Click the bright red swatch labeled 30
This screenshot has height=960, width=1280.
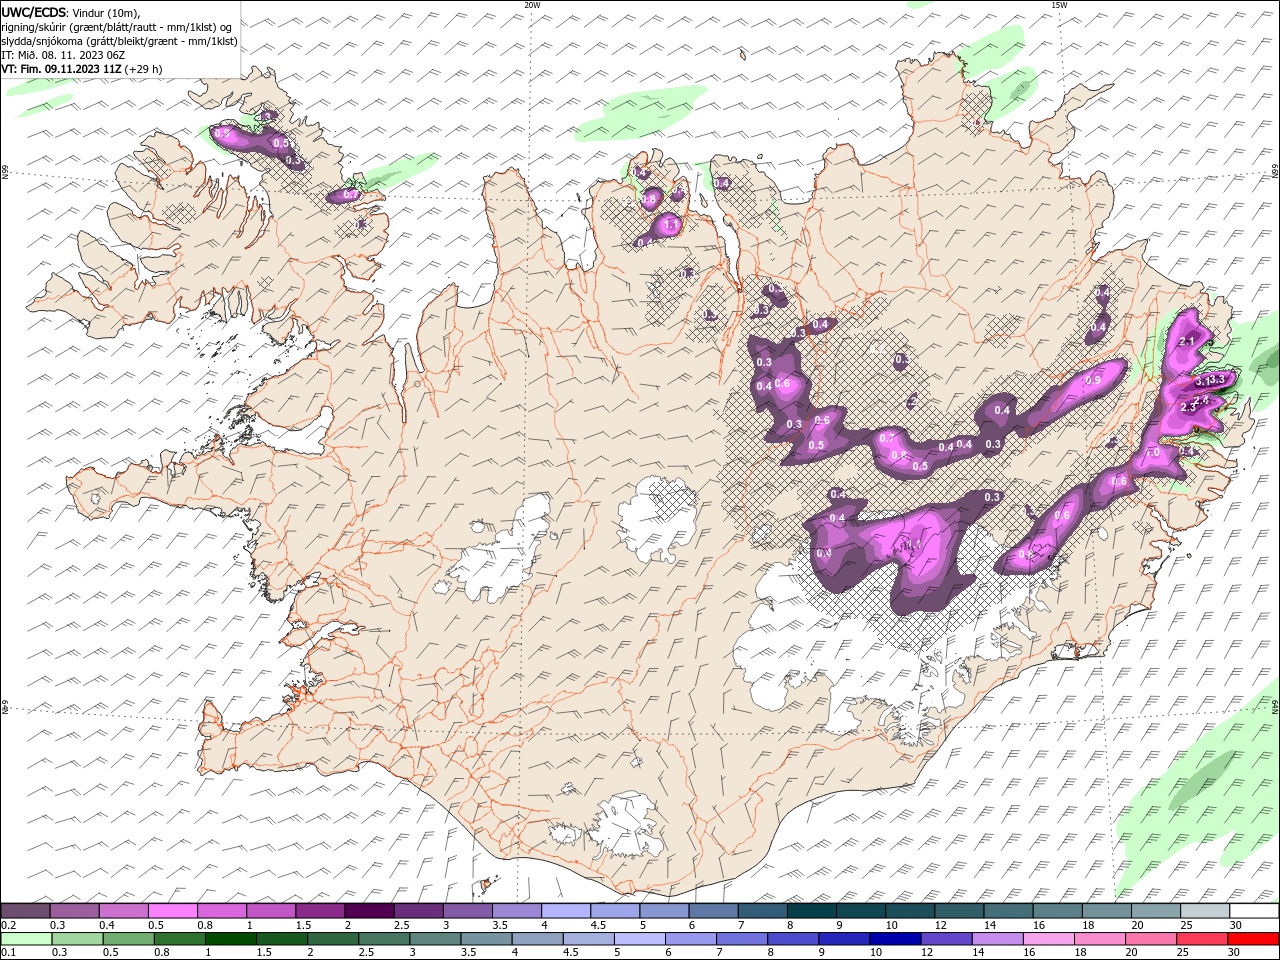click(x=1252, y=939)
